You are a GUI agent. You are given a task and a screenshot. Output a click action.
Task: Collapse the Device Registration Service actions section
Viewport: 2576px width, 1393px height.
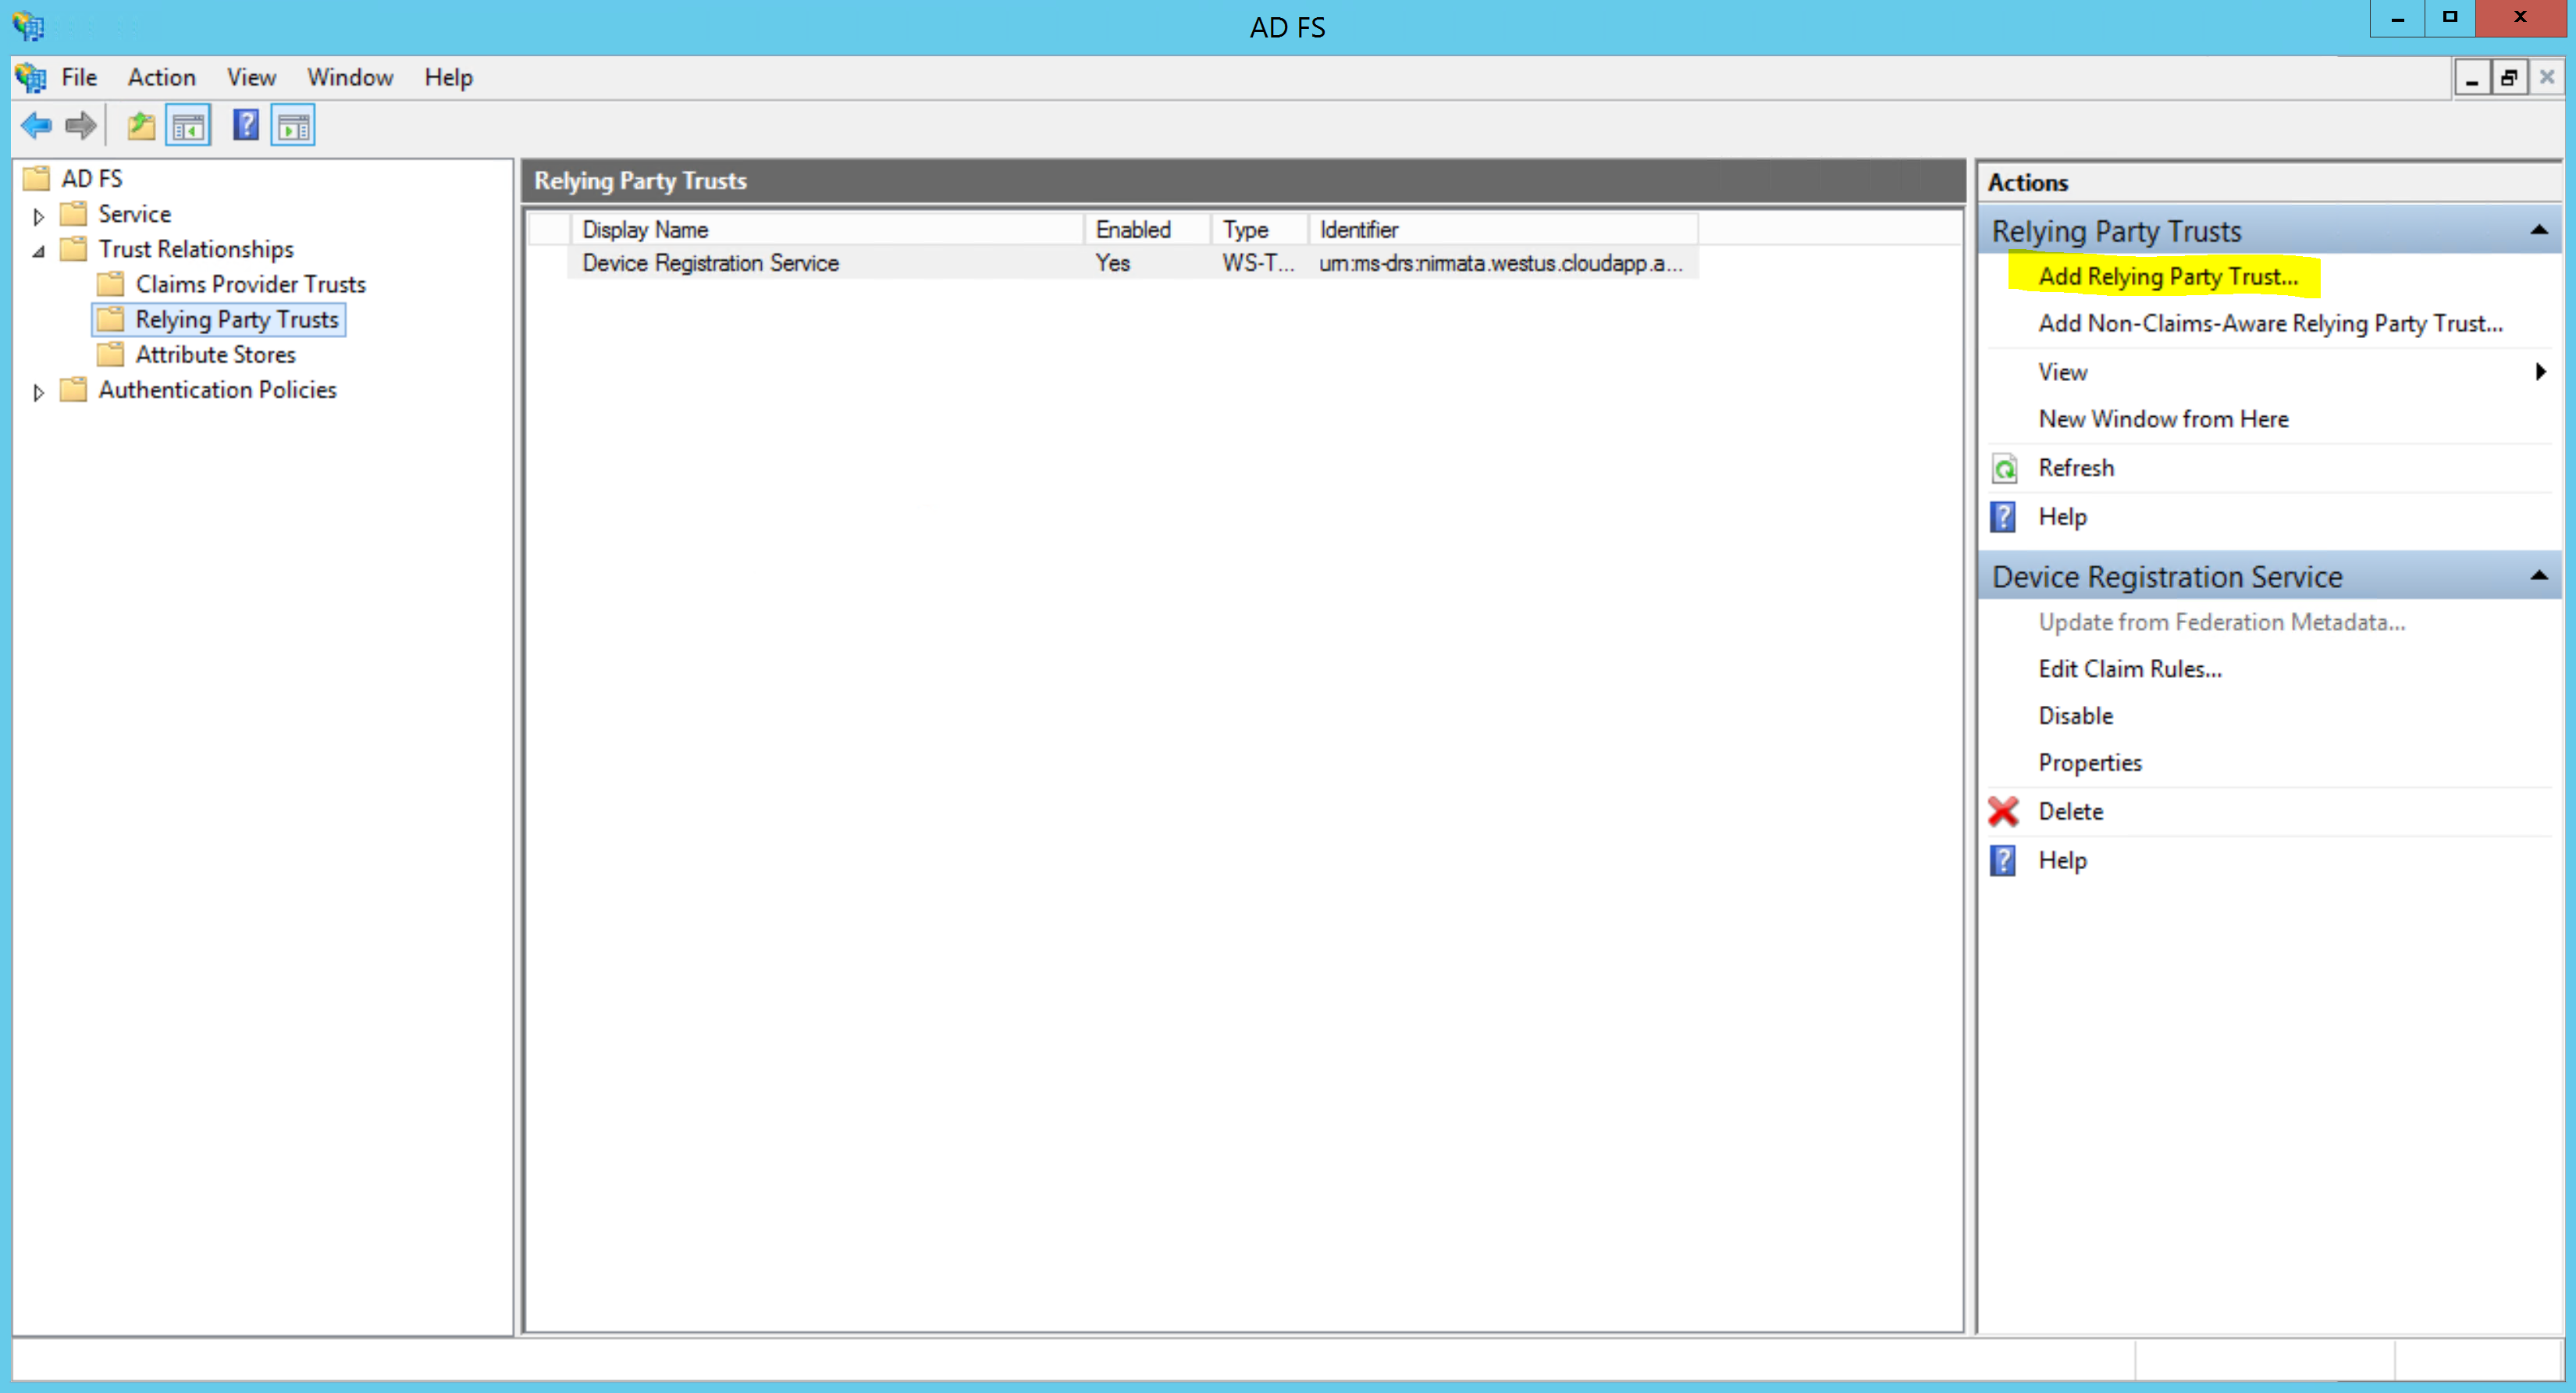(x=2538, y=576)
